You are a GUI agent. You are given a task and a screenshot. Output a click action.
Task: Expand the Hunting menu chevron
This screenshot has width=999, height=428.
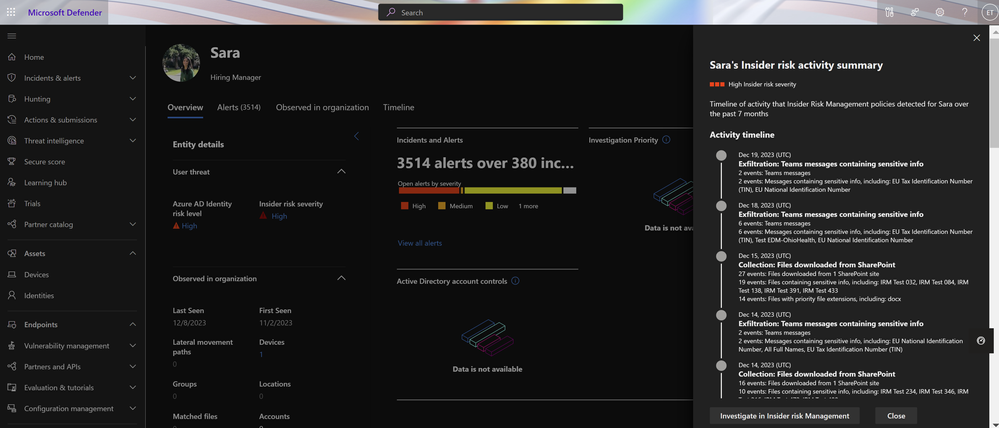click(133, 99)
